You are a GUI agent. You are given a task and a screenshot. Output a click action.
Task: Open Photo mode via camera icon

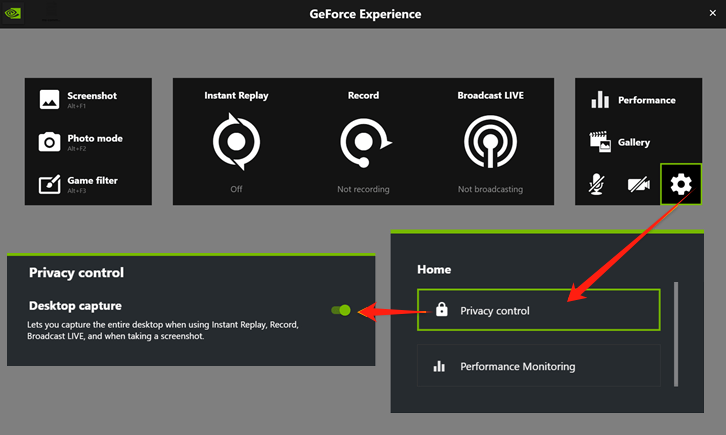point(49,142)
